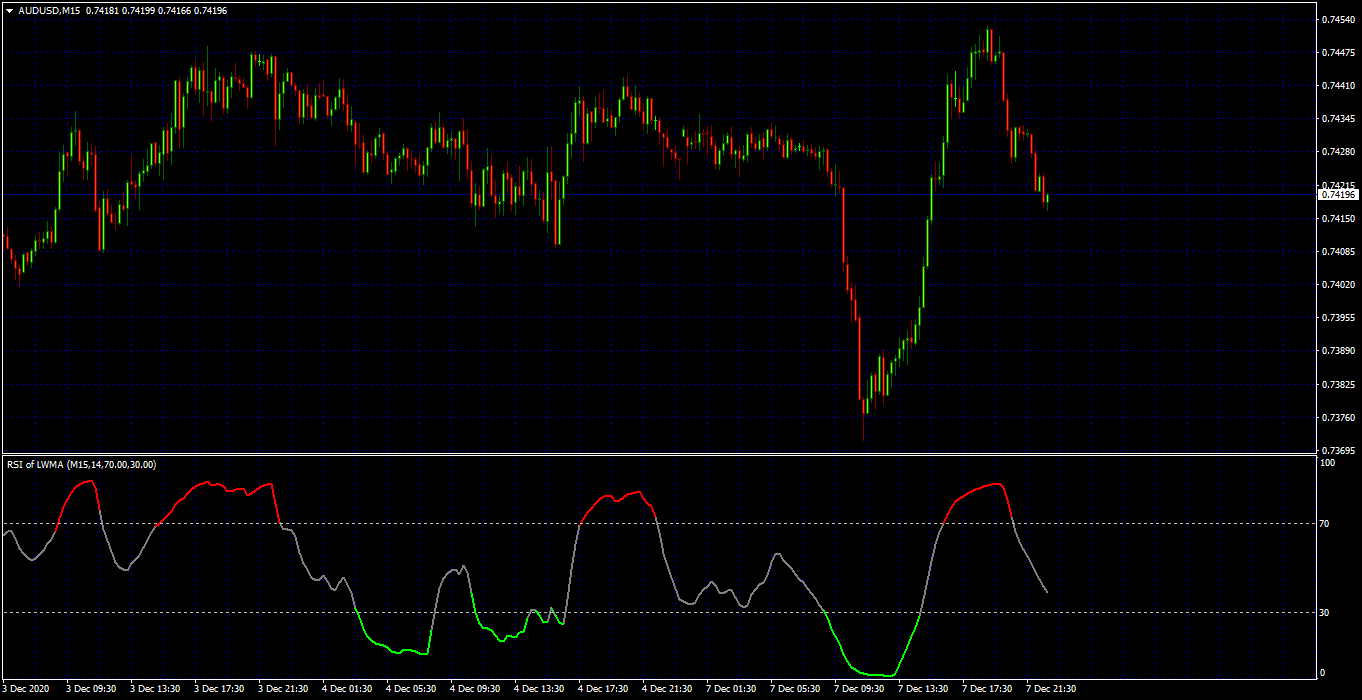Click the '3 Dec 21:30' time label
This screenshot has width=1362, height=700.
(283, 689)
